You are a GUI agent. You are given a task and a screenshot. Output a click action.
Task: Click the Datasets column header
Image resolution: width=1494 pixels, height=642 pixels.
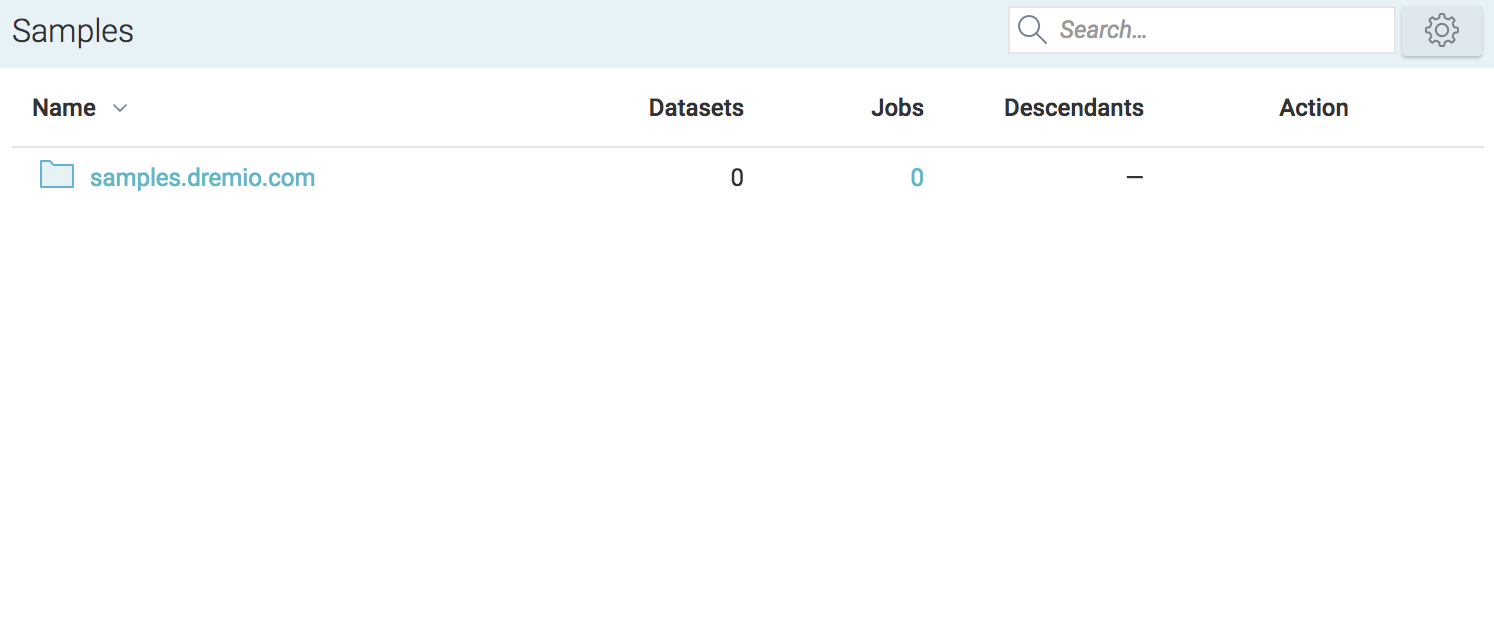pyautogui.click(x=696, y=108)
